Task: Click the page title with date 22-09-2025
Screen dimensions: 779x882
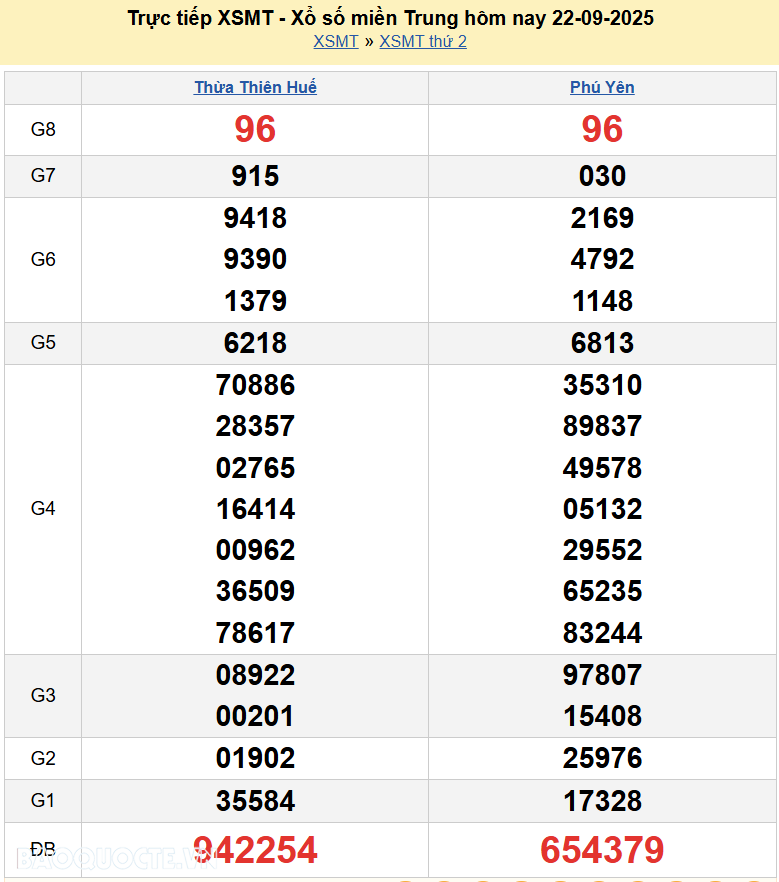Action: coord(391,18)
